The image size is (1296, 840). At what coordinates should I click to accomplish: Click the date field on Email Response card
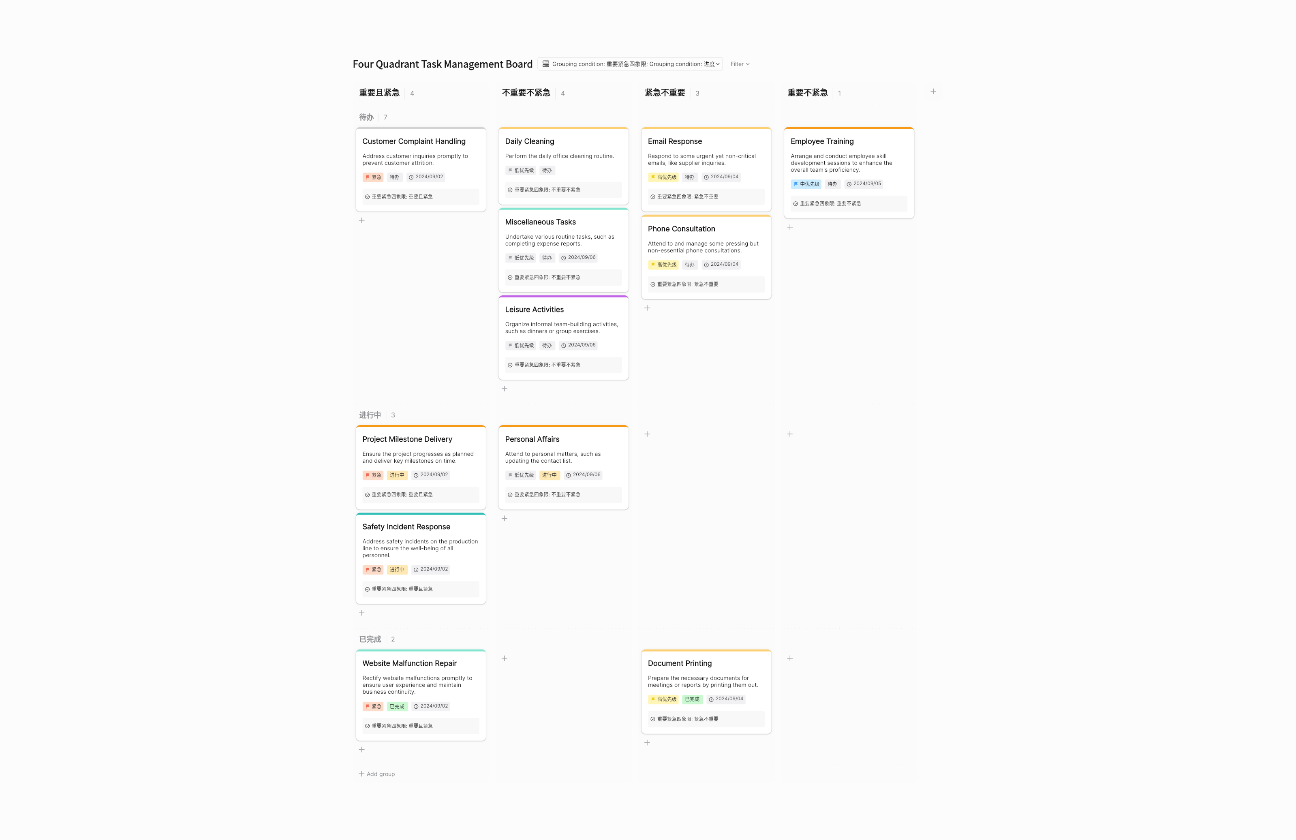pos(722,177)
